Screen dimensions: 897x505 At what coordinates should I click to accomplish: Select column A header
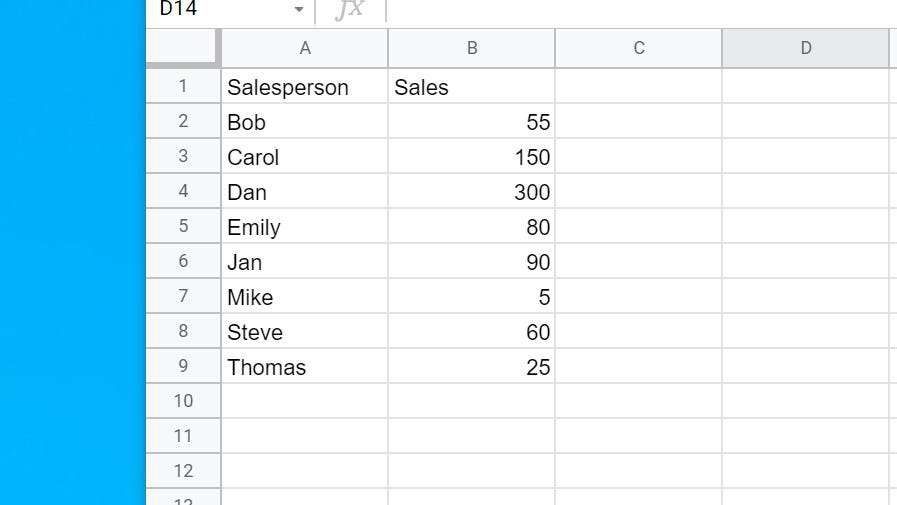point(305,48)
